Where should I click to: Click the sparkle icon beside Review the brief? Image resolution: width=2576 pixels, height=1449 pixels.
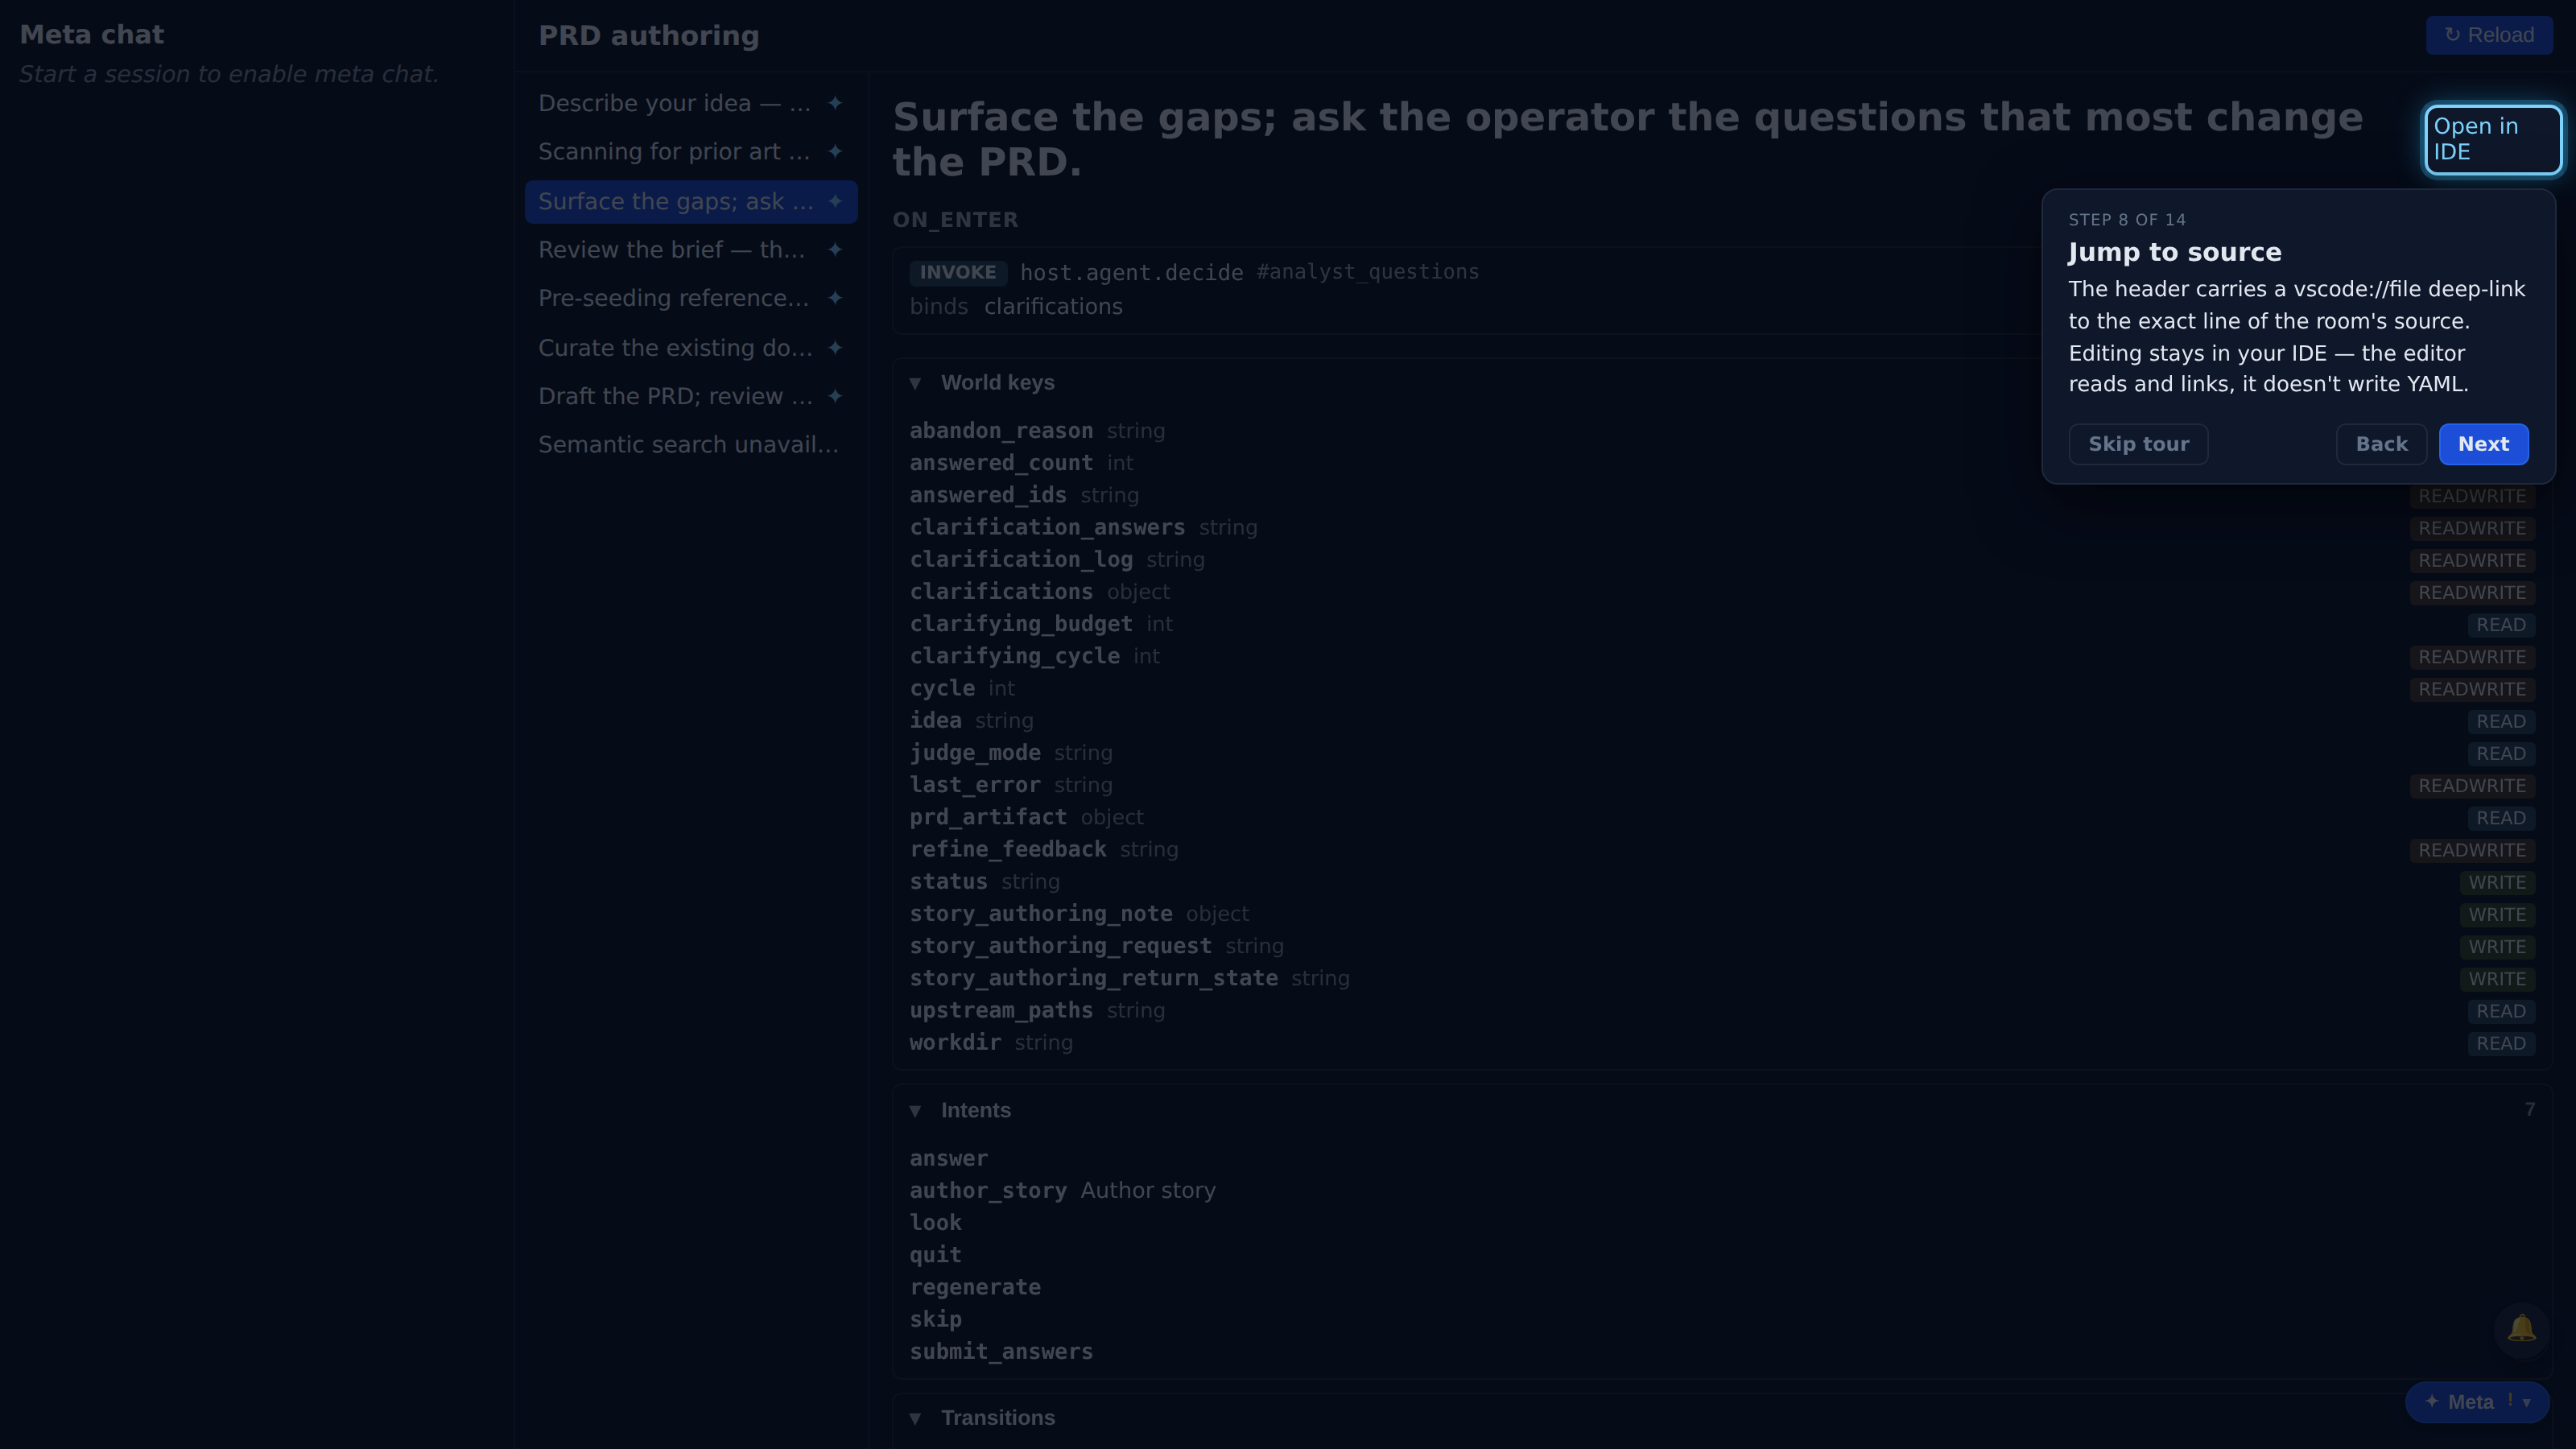click(x=835, y=249)
